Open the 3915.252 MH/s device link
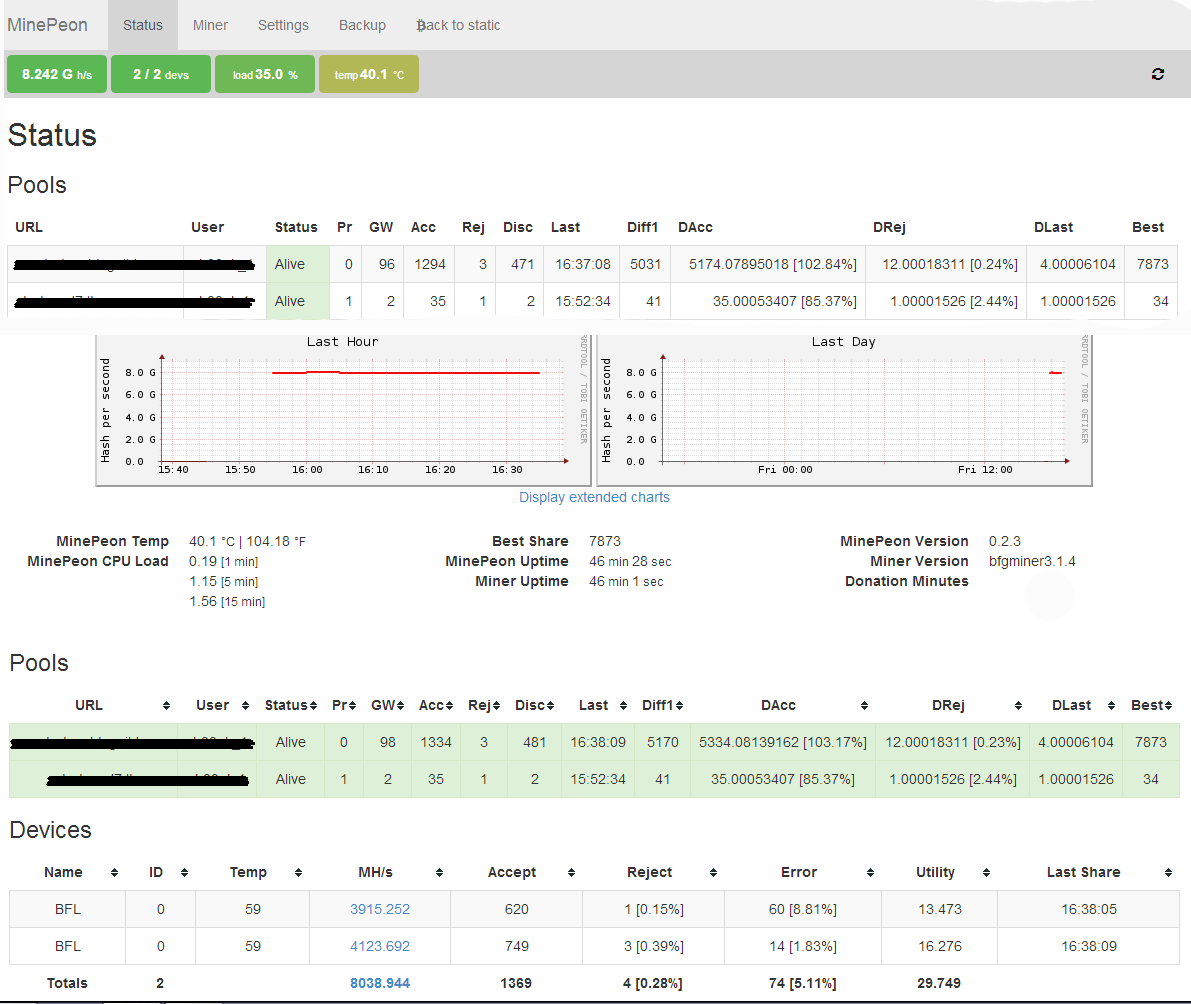The height and width of the screenshot is (1004, 1191). [x=380, y=909]
